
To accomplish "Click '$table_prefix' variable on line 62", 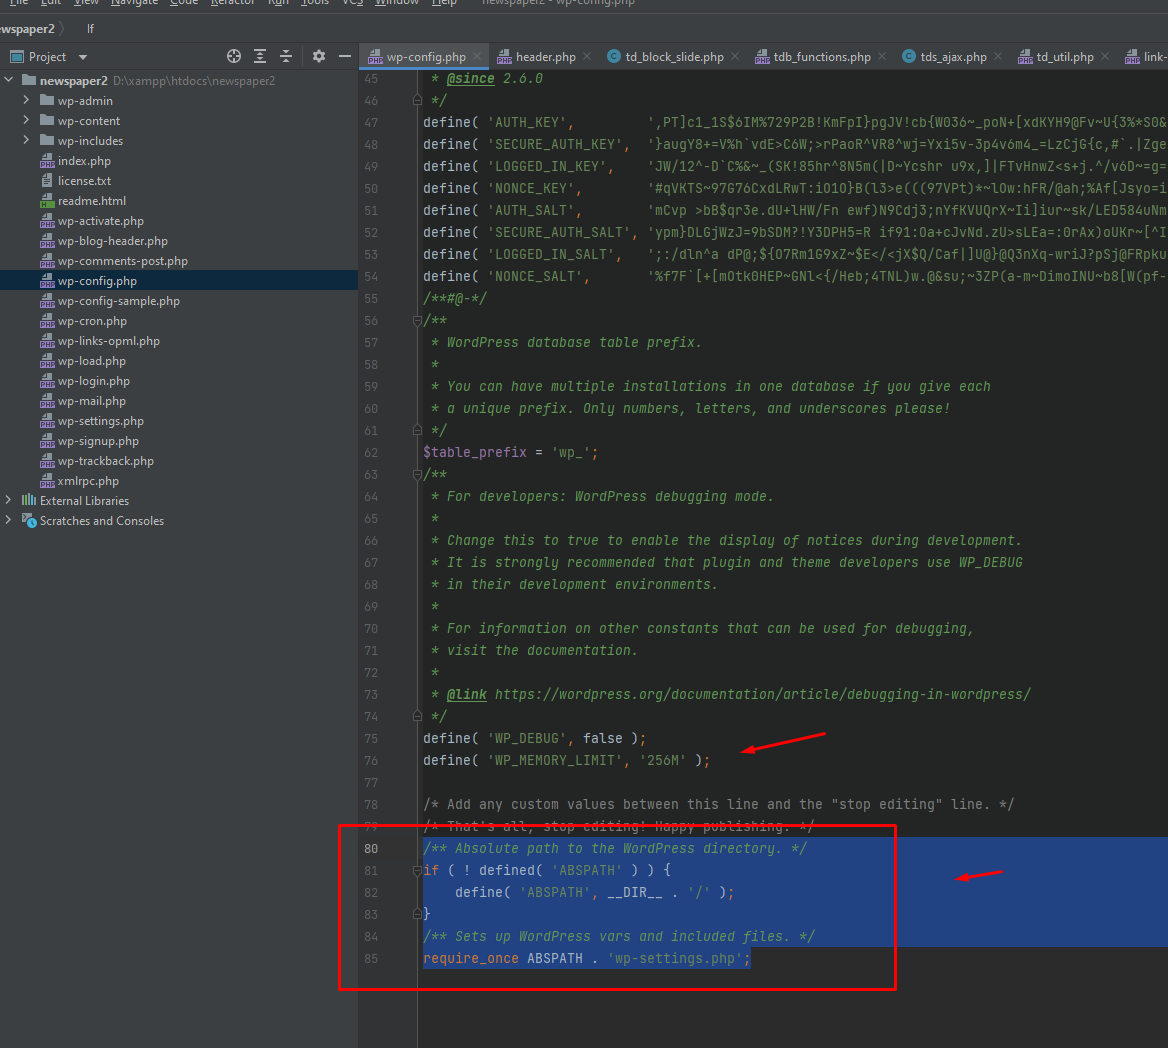I will (x=474, y=452).
